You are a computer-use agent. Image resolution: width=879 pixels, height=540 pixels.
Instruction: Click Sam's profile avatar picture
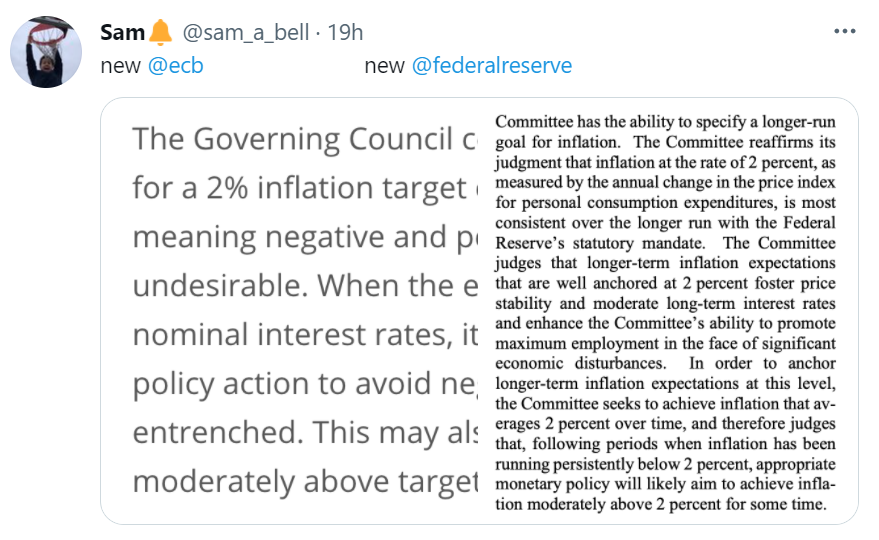pos(46,51)
